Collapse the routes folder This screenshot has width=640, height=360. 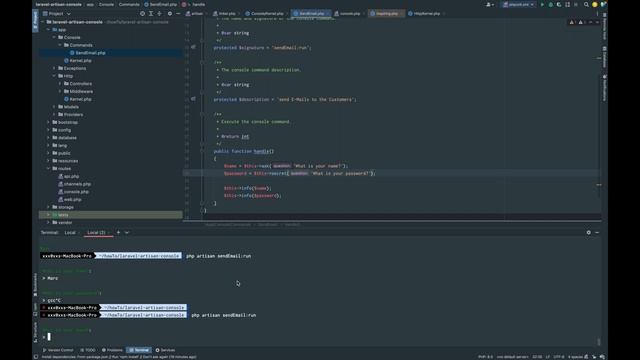[49, 169]
